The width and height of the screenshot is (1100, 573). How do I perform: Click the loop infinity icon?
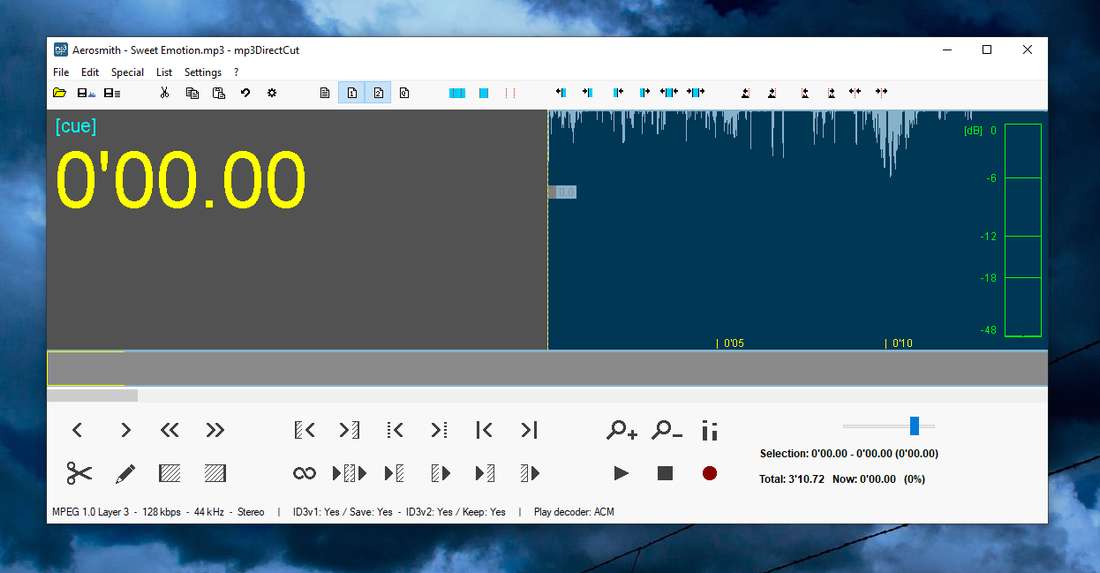pos(304,473)
